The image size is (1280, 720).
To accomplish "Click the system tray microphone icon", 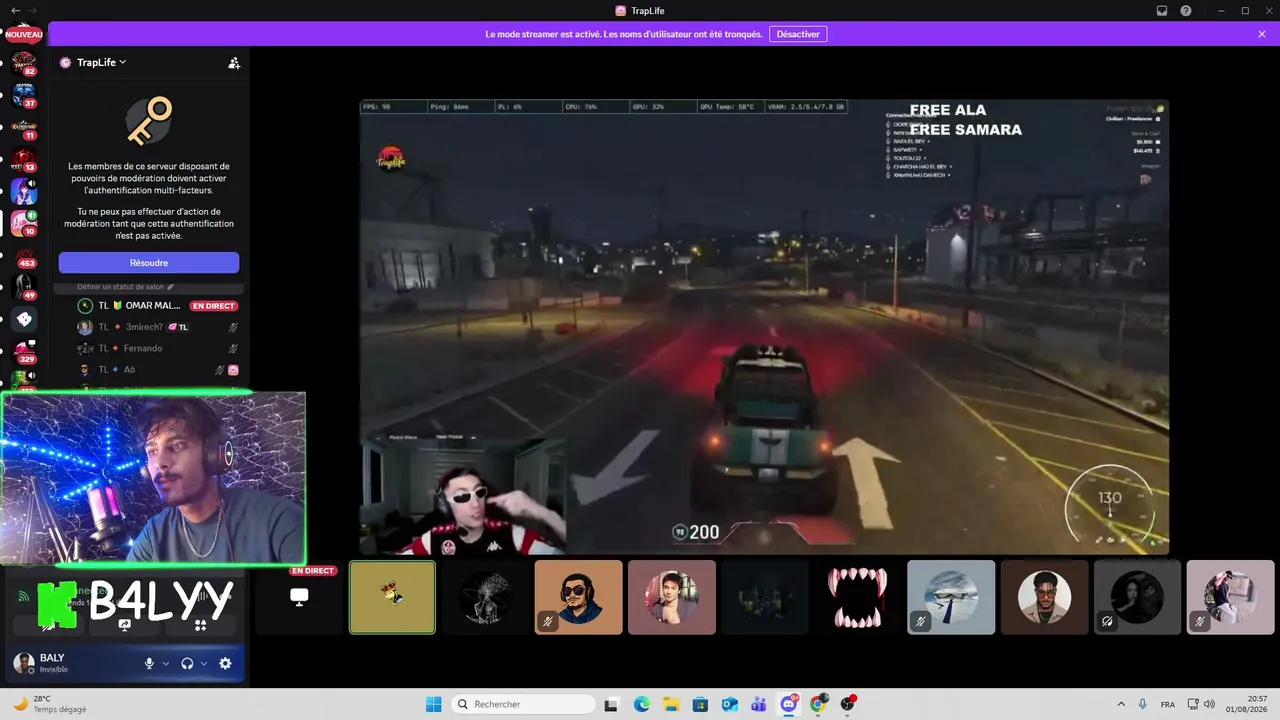I will click(1143, 704).
